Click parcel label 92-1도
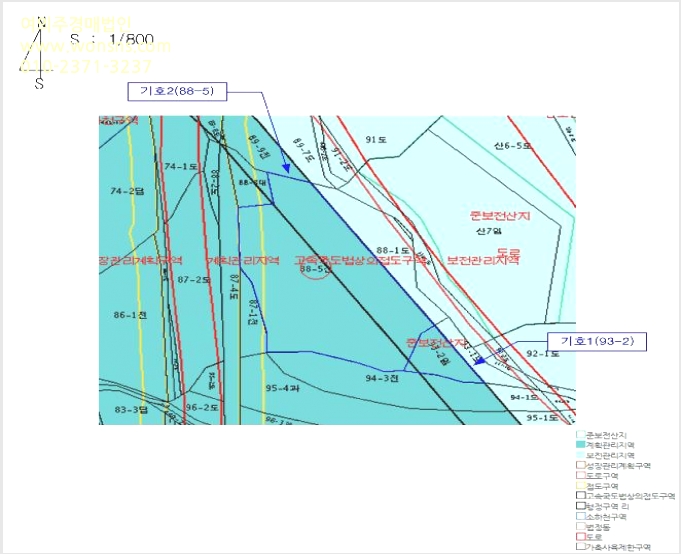The image size is (681, 554). pyautogui.click(x=543, y=353)
